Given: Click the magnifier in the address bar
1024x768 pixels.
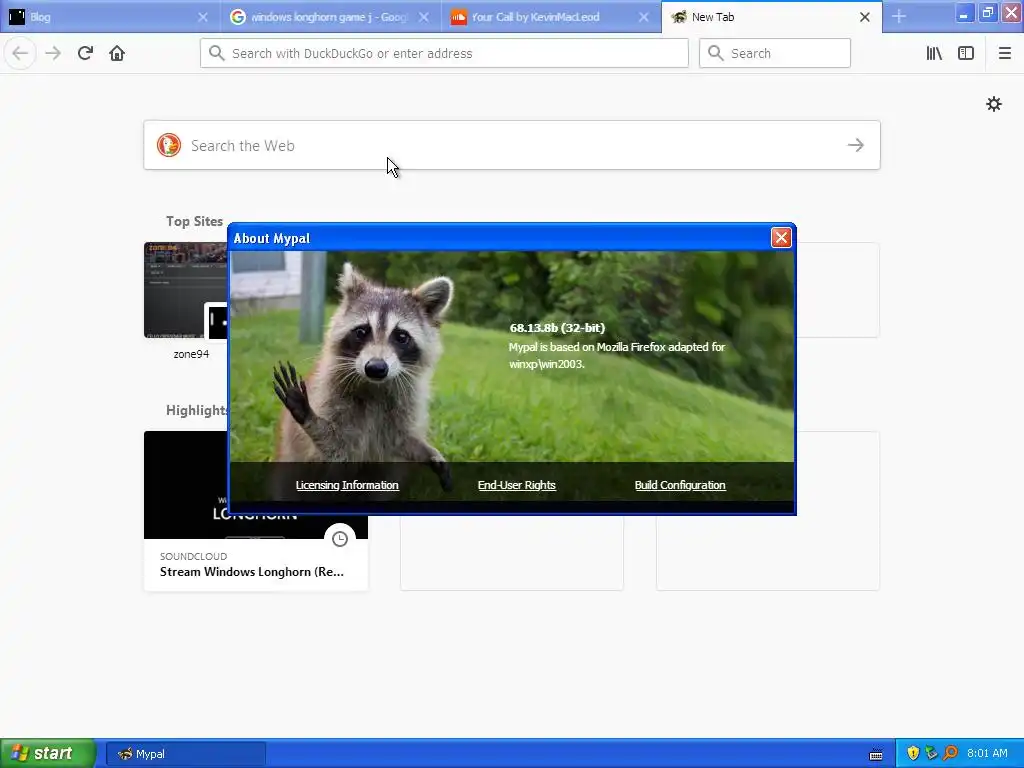Looking at the screenshot, I should coord(217,53).
